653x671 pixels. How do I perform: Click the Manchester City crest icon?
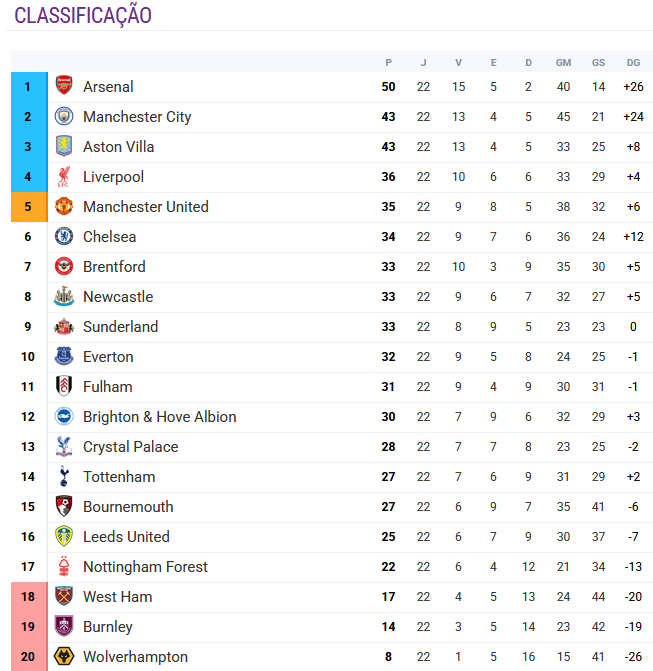pos(64,117)
